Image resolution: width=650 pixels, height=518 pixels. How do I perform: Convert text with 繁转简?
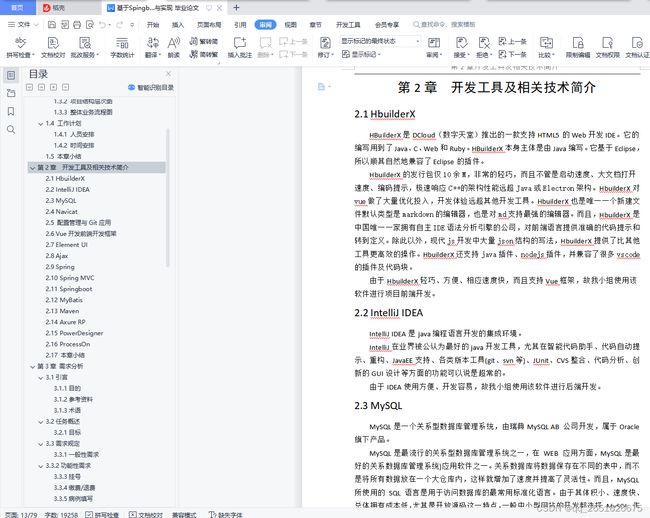(x=204, y=41)
